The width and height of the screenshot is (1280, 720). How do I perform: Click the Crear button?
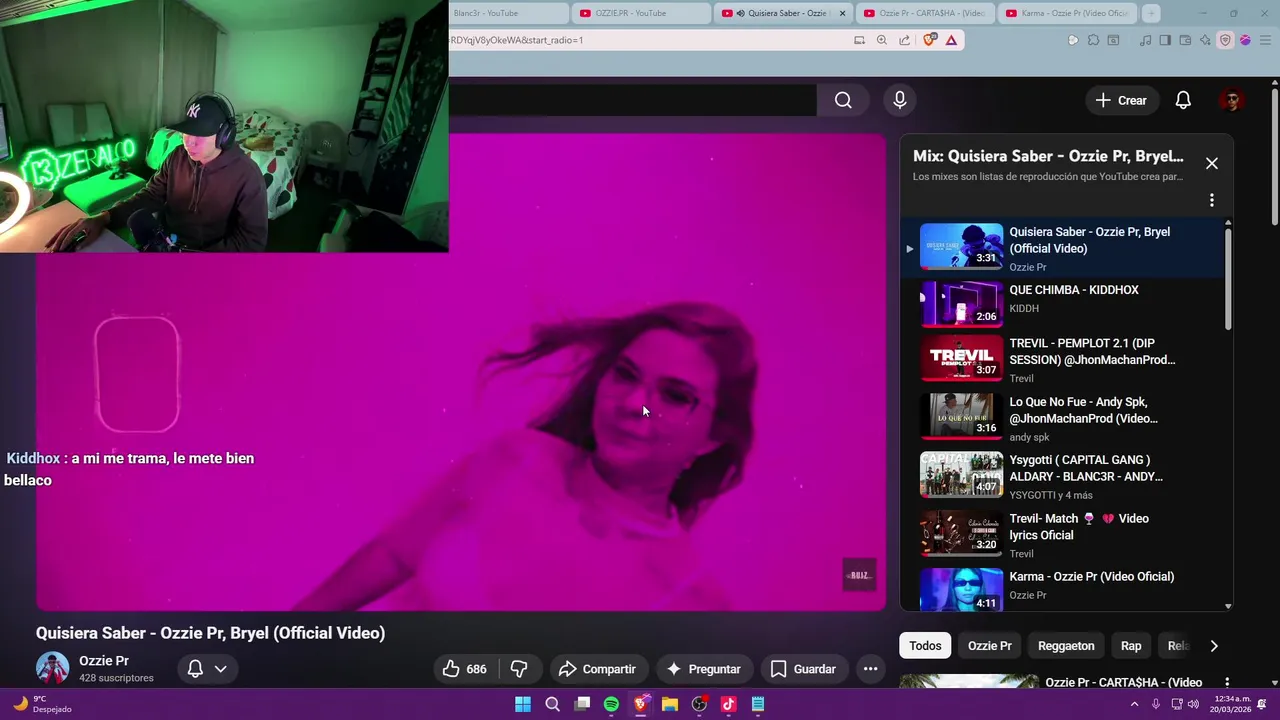(1121, 100)
